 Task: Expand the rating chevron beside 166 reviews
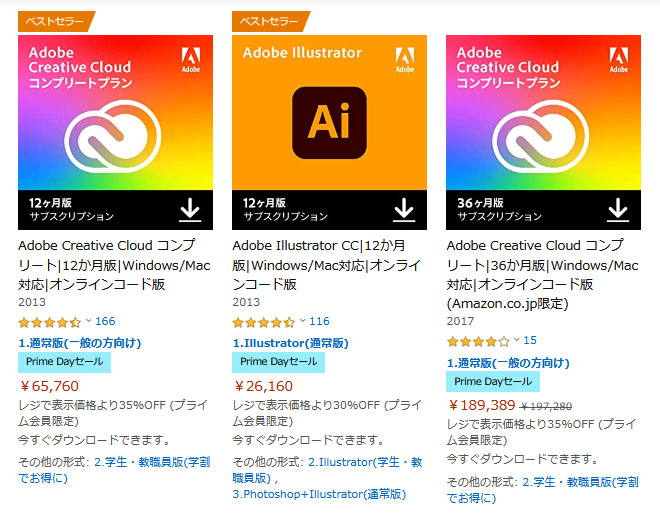(x=88, y=321)
